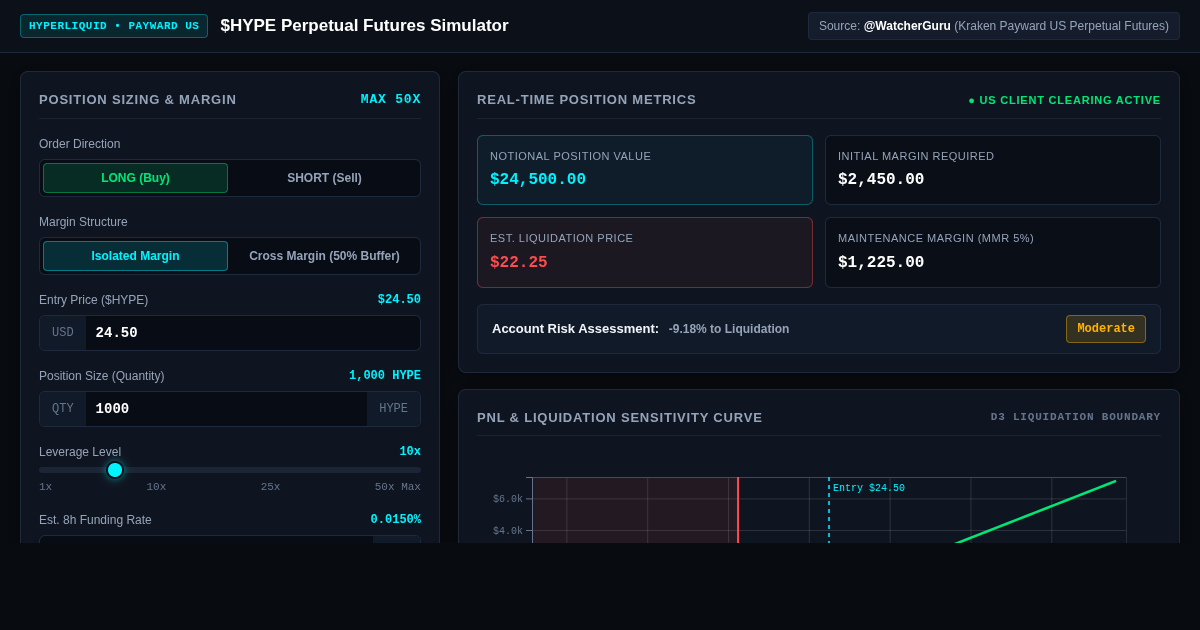Click the Leverage Level slider handle
This screenshot has height=630, width=1200.
click(x=115, y=470)
